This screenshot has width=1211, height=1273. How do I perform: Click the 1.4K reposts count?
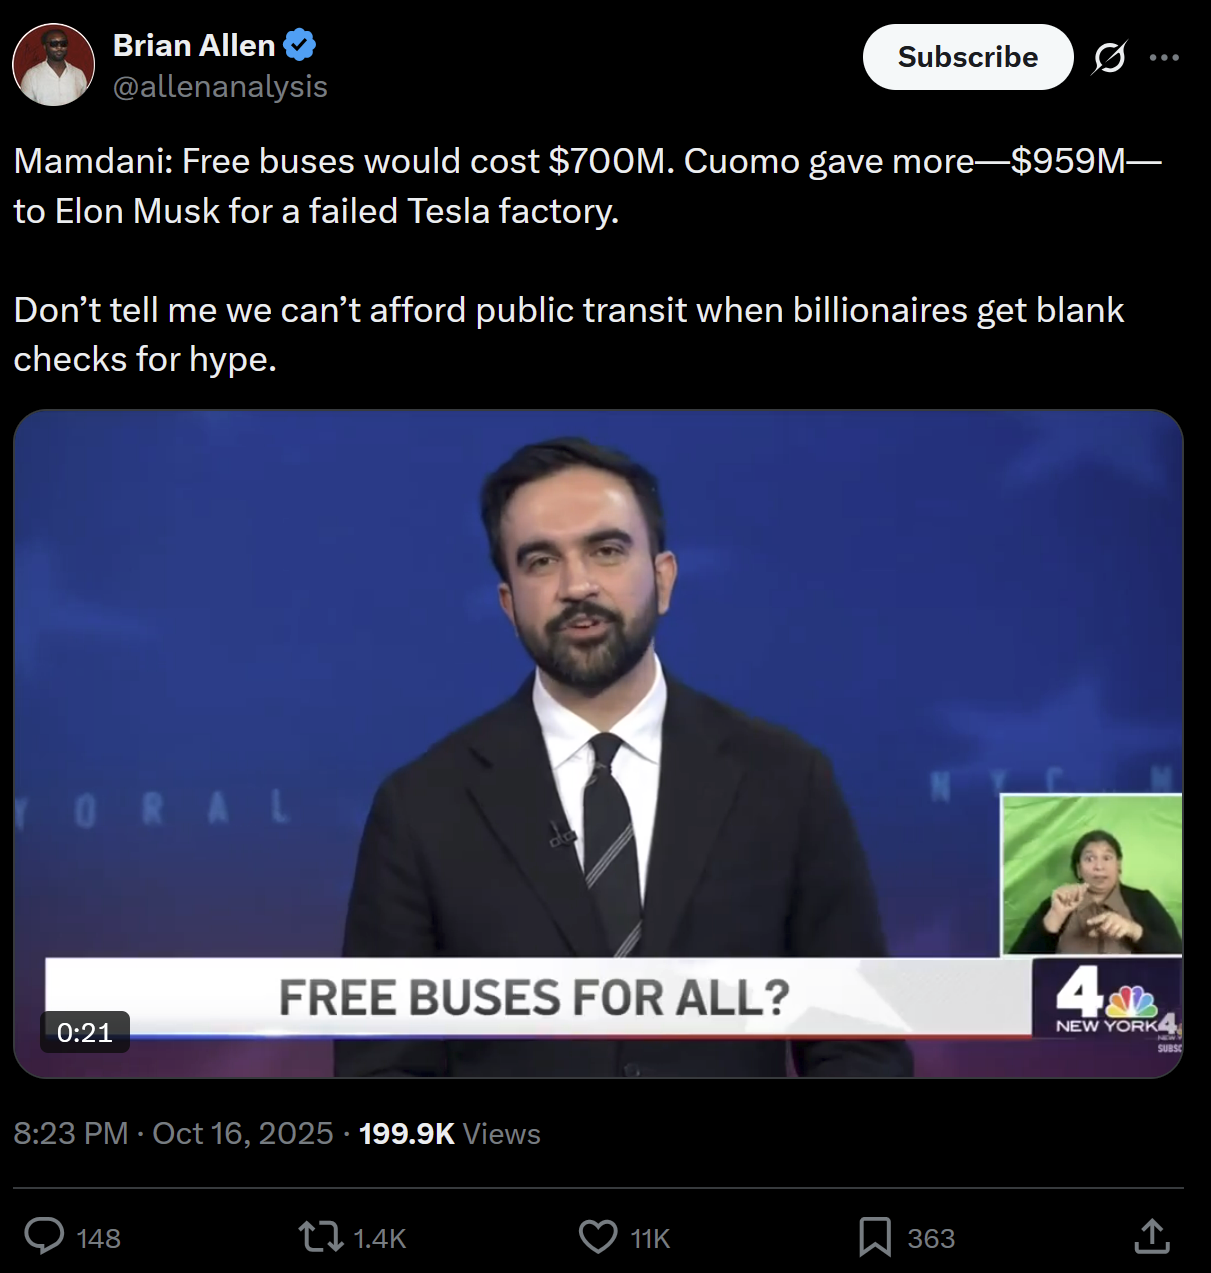tap(379, 1239)
